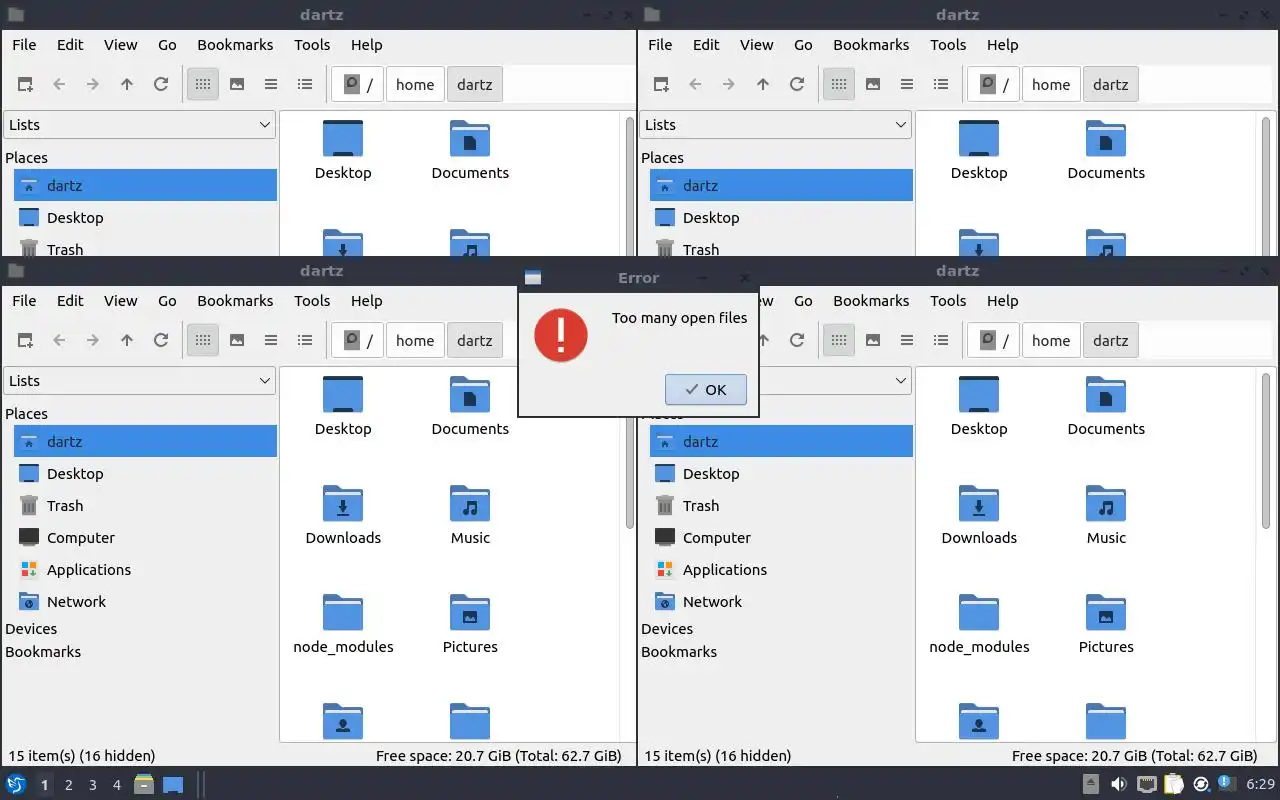Select Computer in lower-left window sidebar
1280x800 pixels.
145,538
